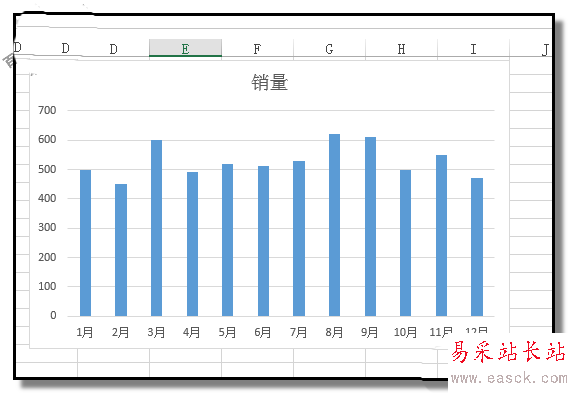Select column E header

(185, 48)
